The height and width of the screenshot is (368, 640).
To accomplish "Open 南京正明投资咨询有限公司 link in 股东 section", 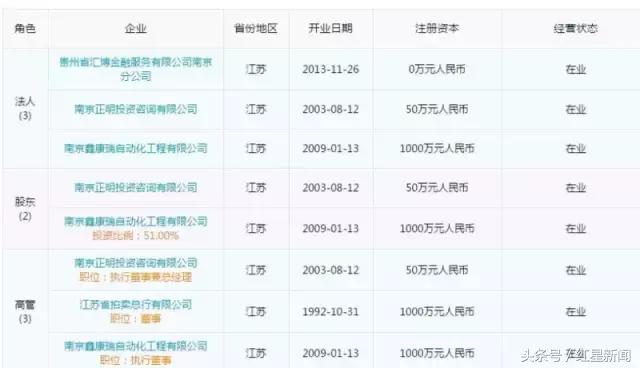I will [136, 187].
